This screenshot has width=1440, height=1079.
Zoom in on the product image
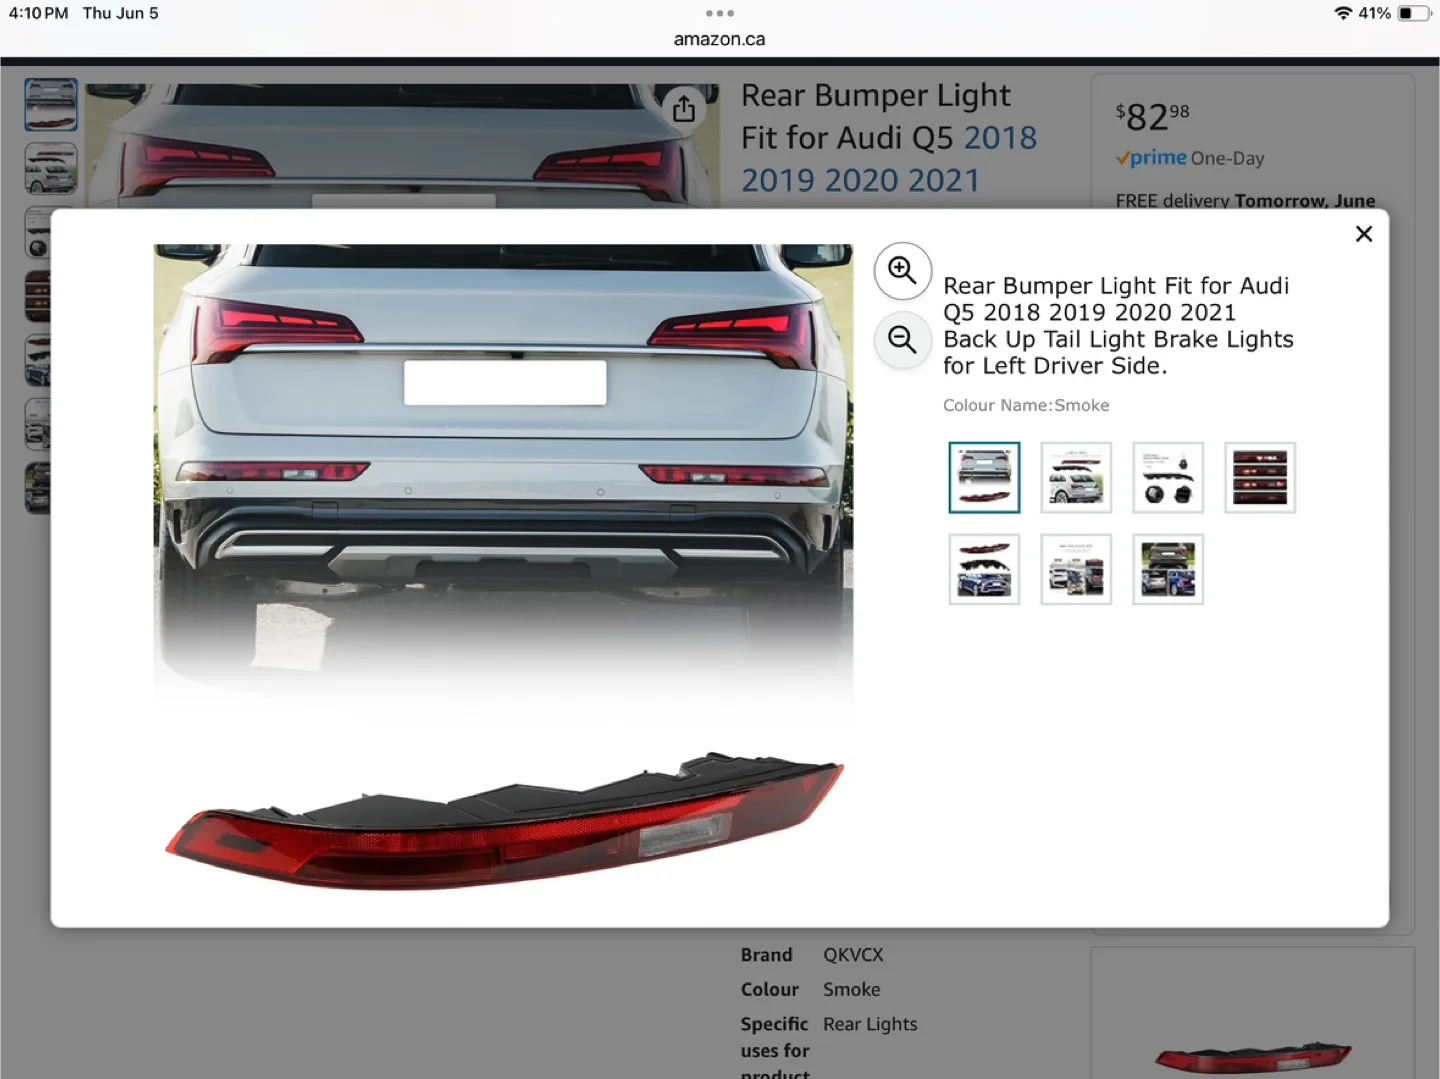[x=902, y=270]
